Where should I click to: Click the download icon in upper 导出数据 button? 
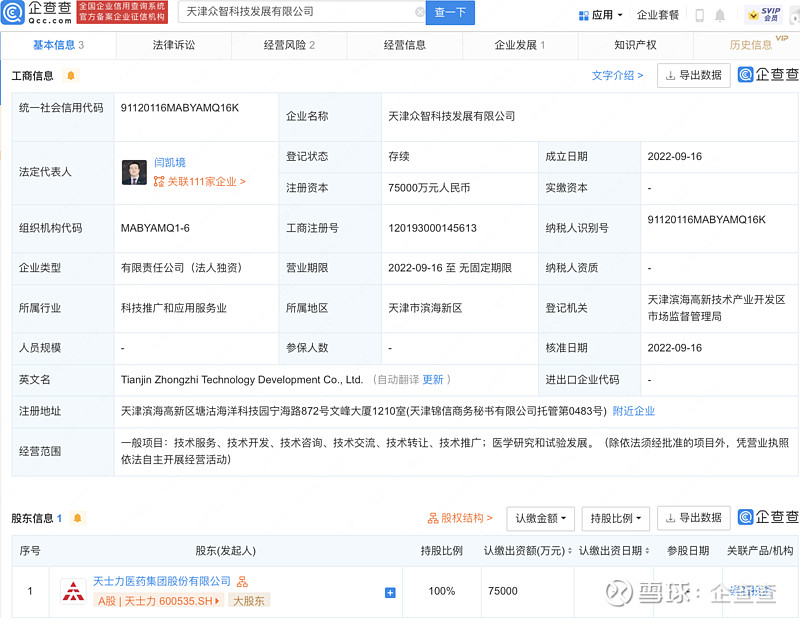pyautogui.click(x=670, y=76)
